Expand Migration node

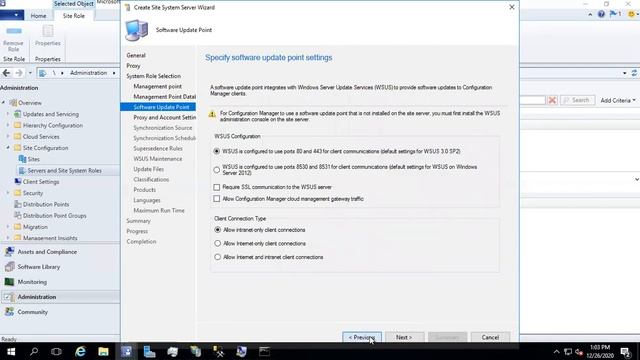click(8, 227)
